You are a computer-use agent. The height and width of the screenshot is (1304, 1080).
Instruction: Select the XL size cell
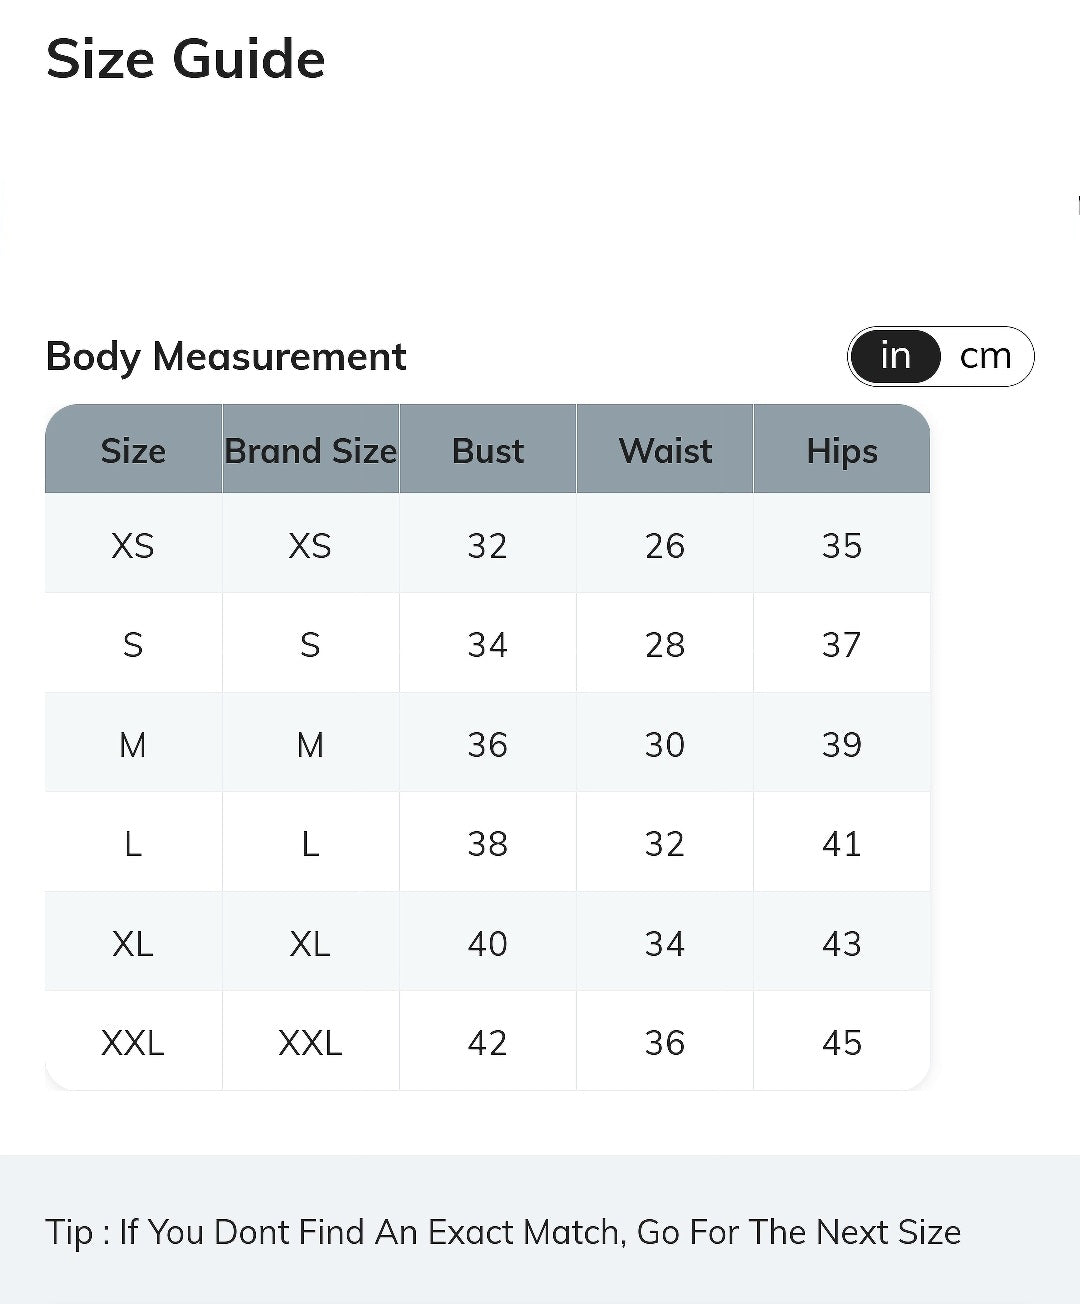[x=133, y=943]
